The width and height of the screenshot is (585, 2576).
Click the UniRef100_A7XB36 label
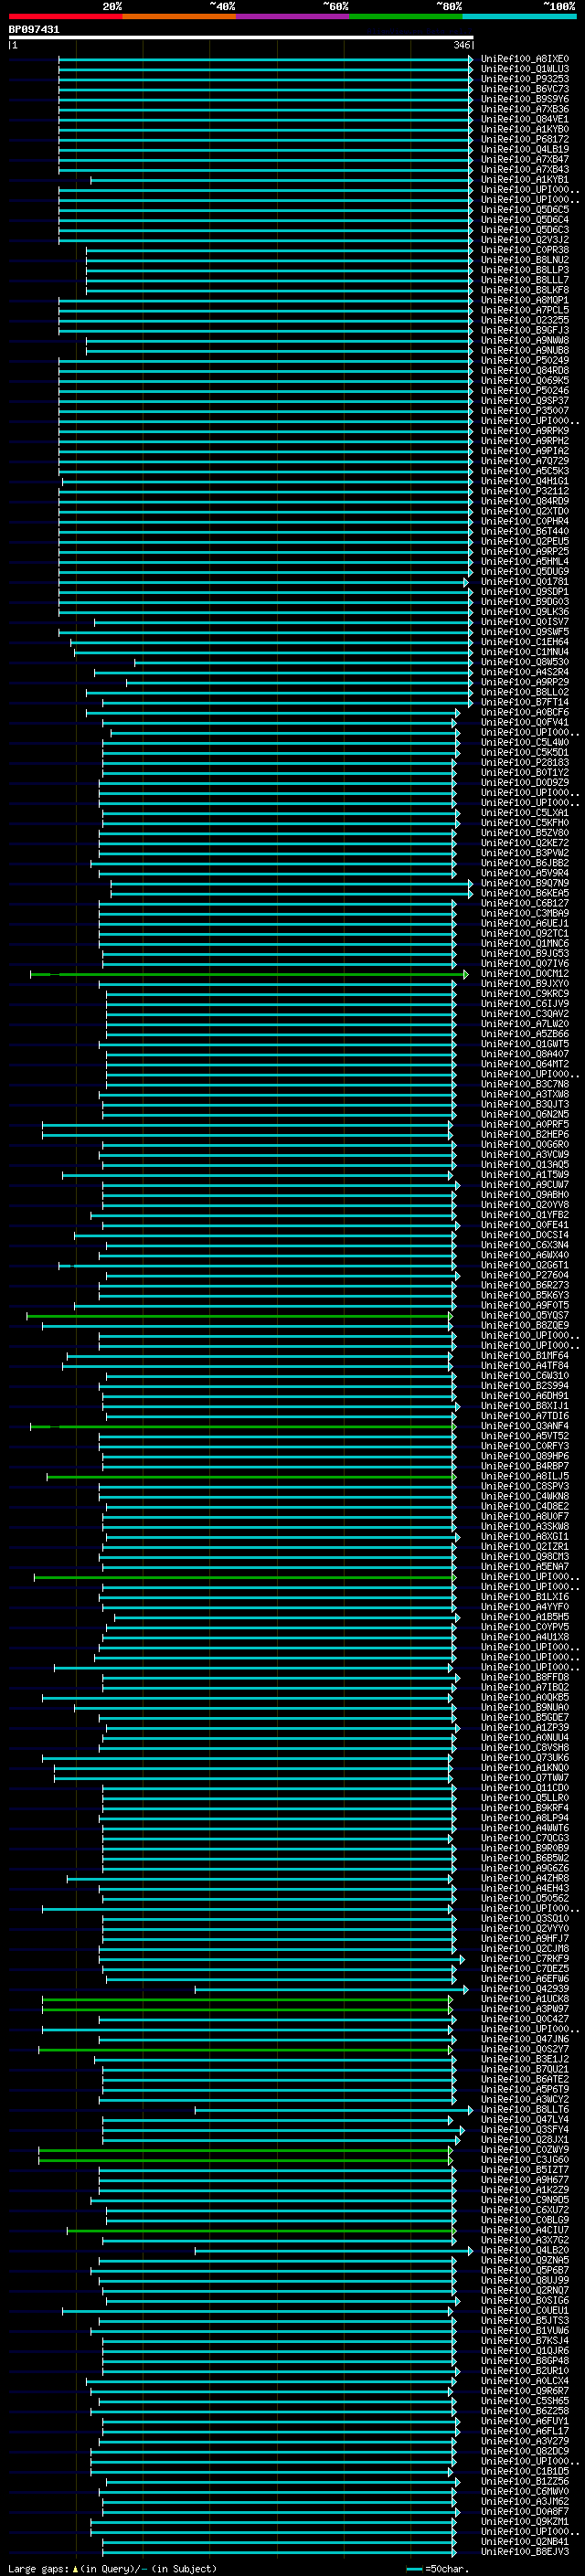(x=524, y=109)
